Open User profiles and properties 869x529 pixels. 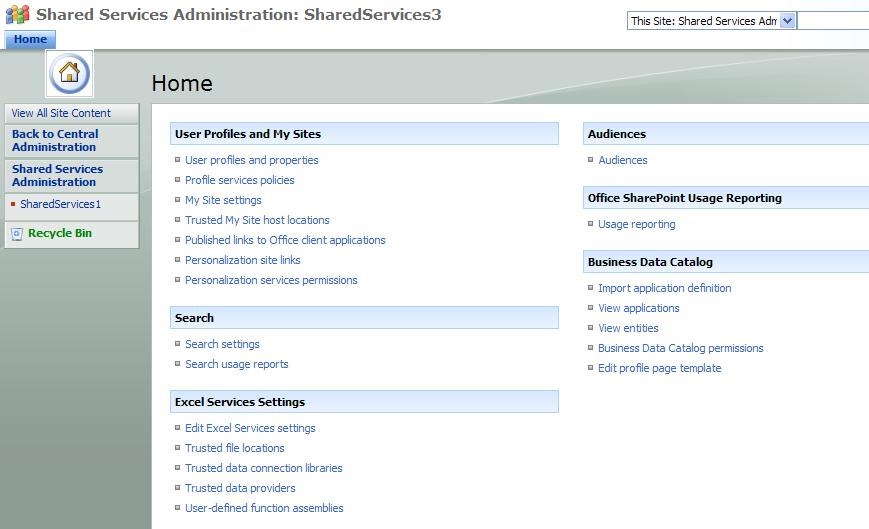[252, 160]
